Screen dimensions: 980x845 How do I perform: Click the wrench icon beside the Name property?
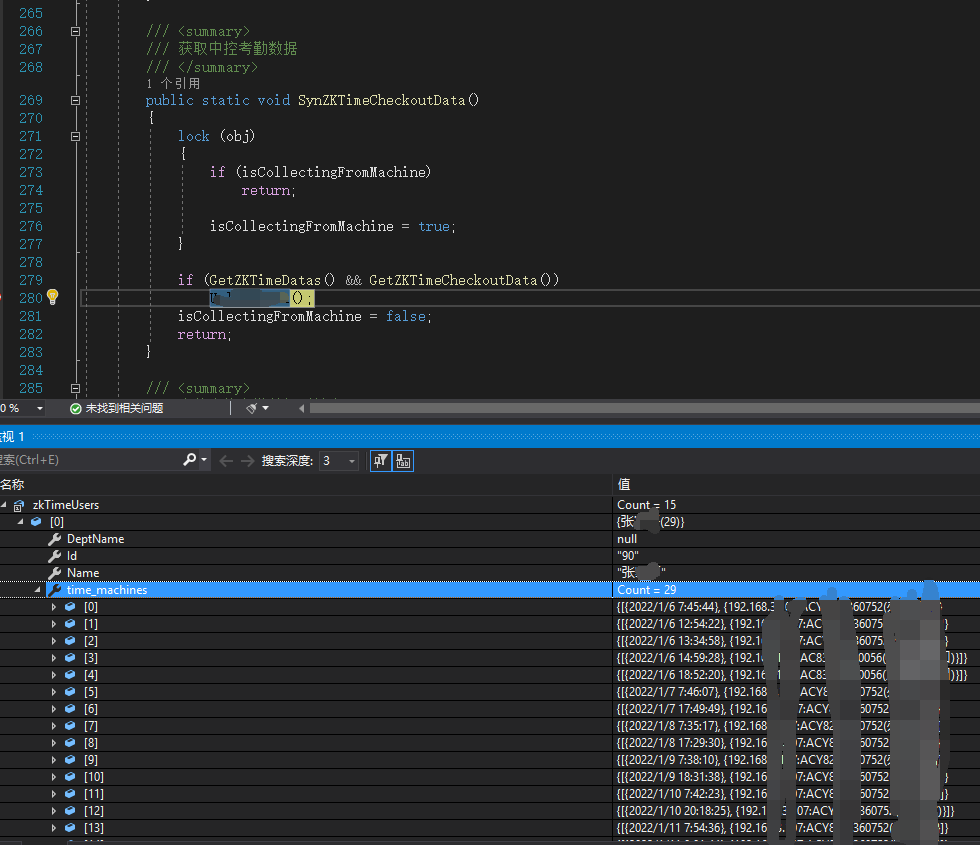coord(55,572)
